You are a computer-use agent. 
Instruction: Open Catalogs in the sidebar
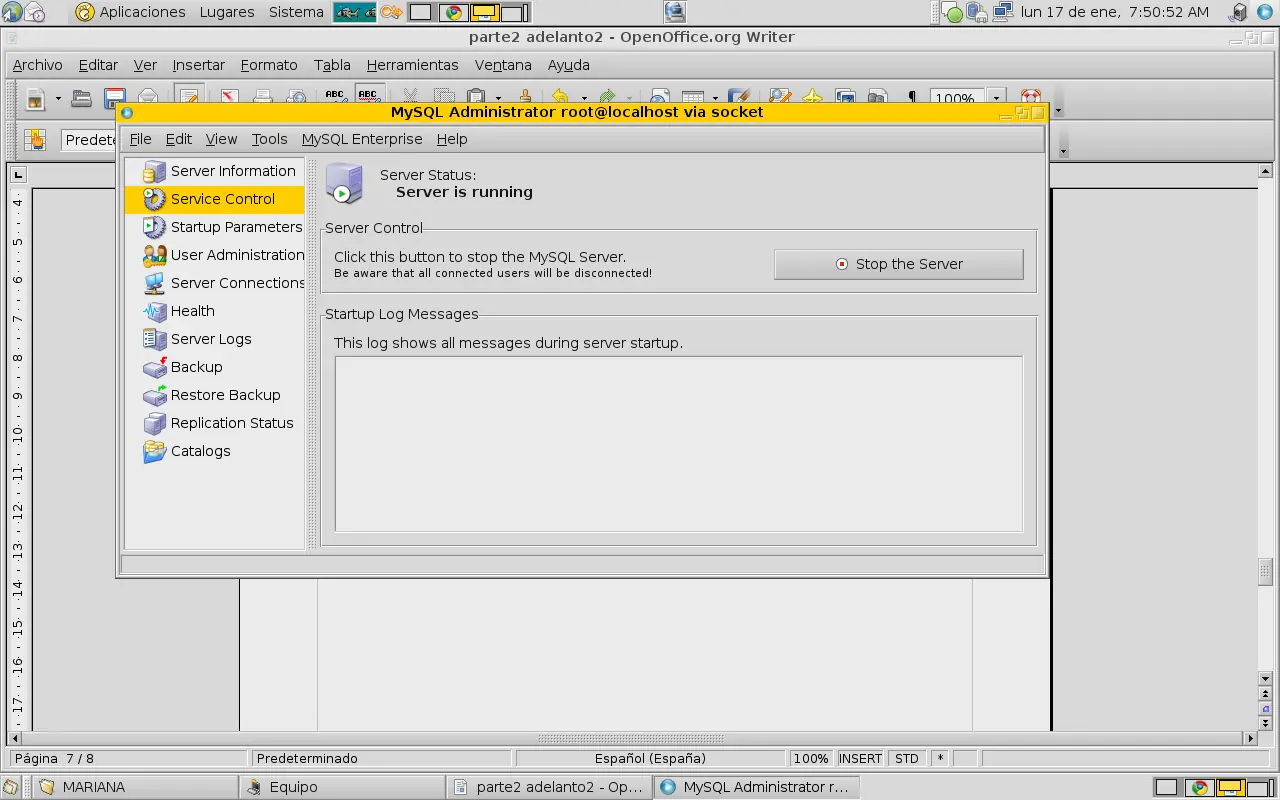214,451
